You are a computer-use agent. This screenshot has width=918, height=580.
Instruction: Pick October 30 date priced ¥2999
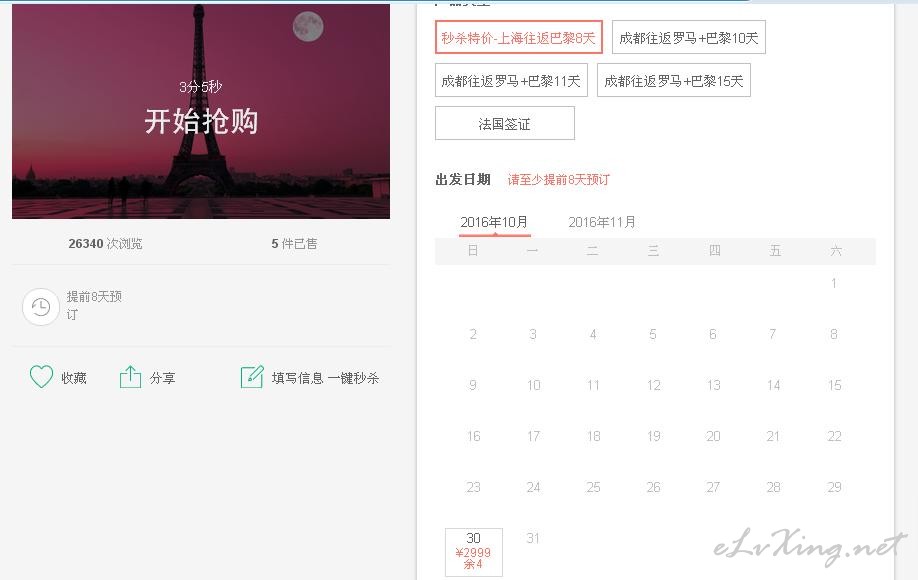pyautogui.click(x=474, y=552)
